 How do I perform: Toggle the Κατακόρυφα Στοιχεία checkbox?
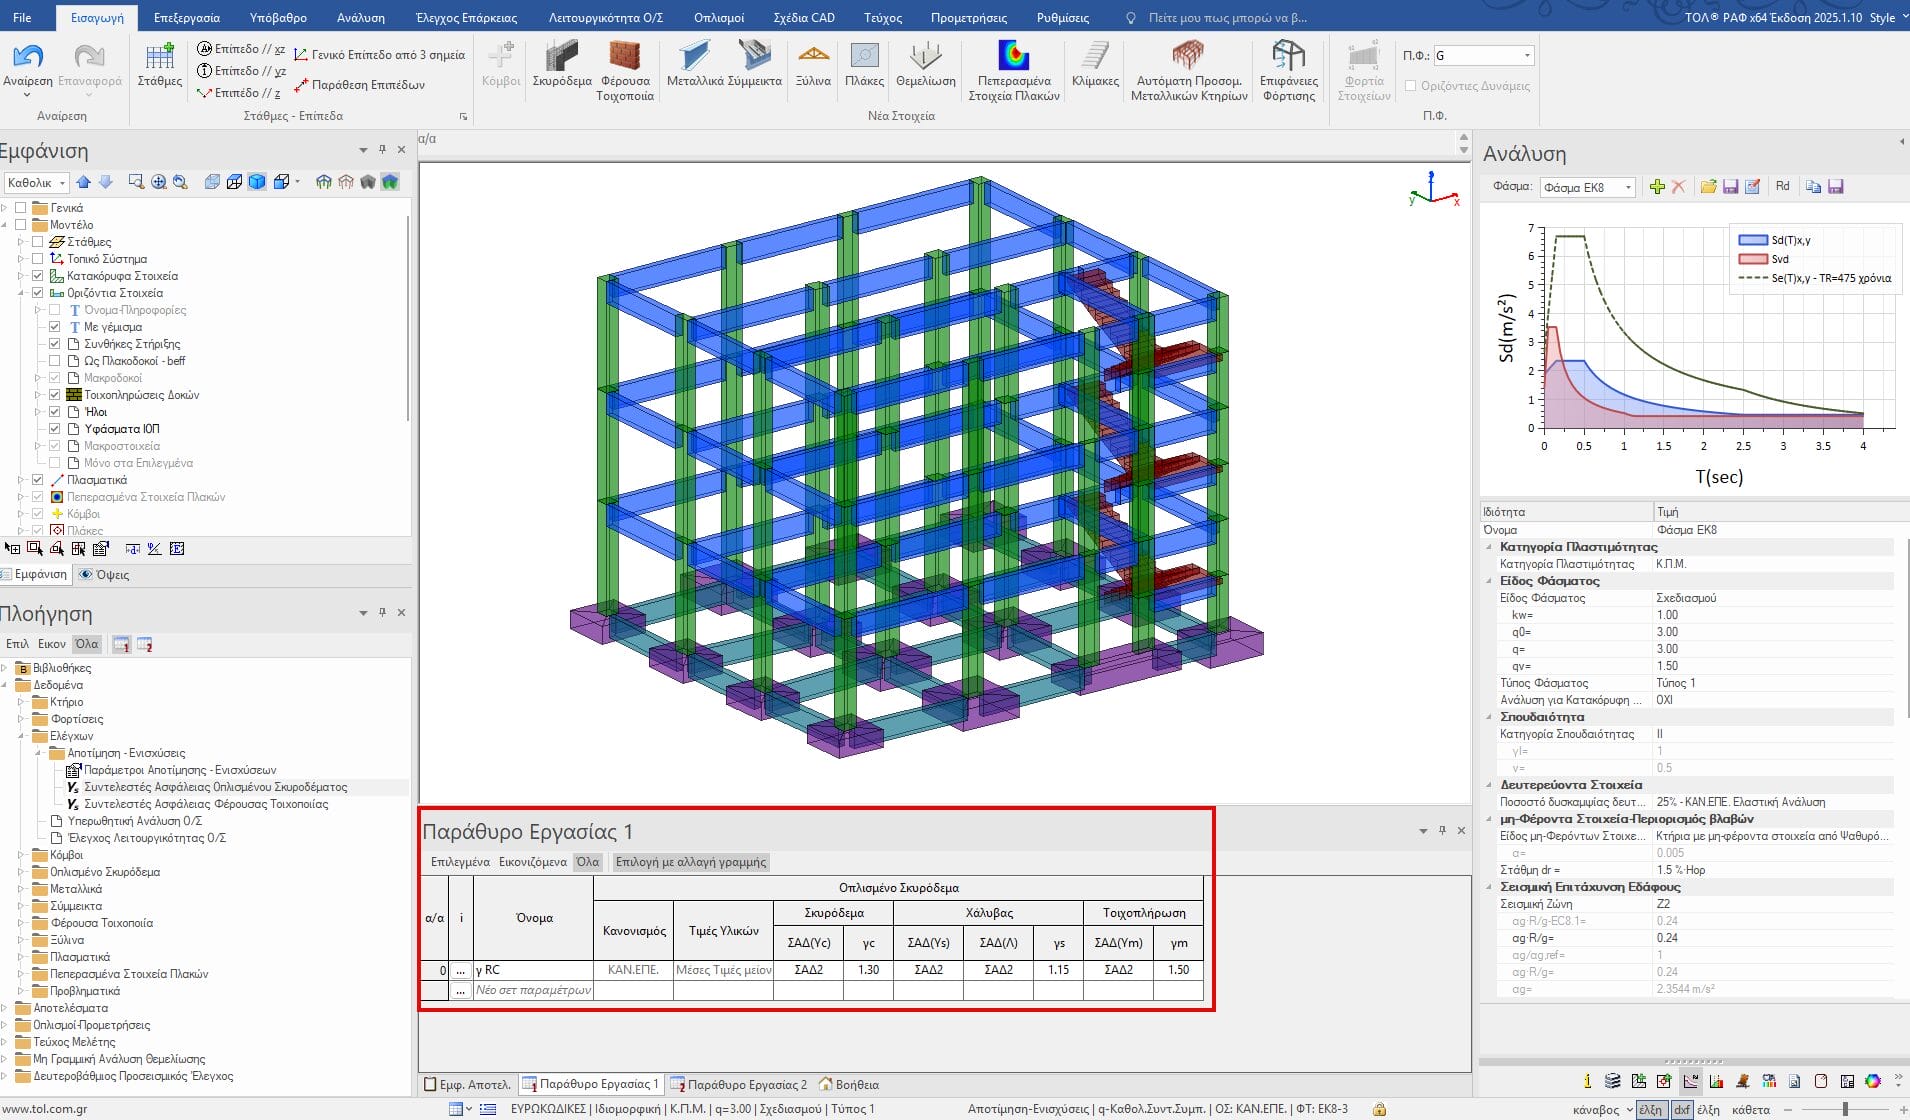pos(38,276)
